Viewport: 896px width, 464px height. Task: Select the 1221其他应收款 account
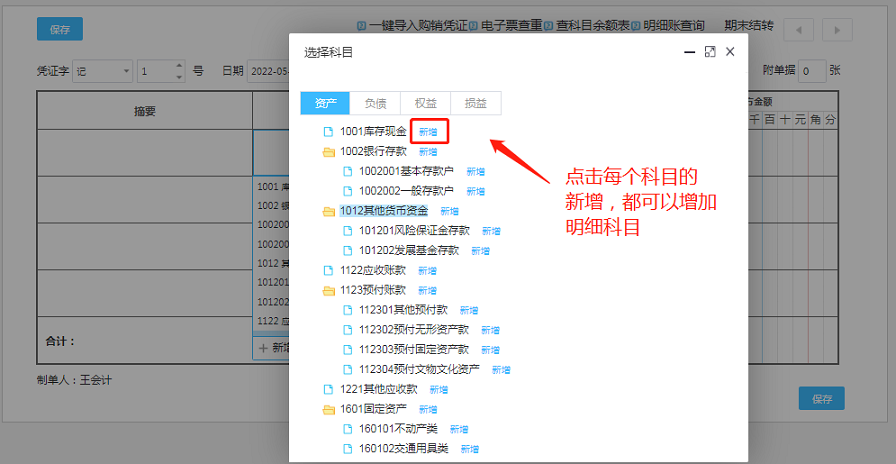(x=378, y=390)
